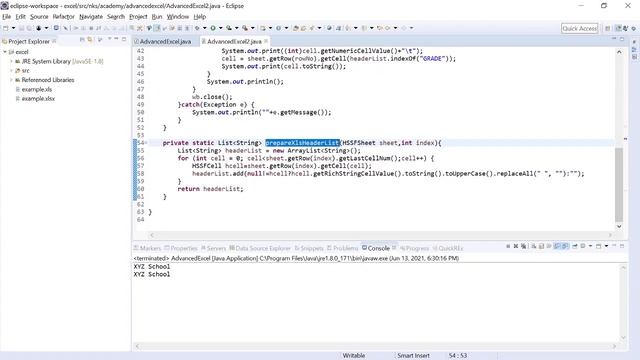Screen dimensions: 640x360
Task: Click the green Run button icon
Action: [x=213, y=28]
